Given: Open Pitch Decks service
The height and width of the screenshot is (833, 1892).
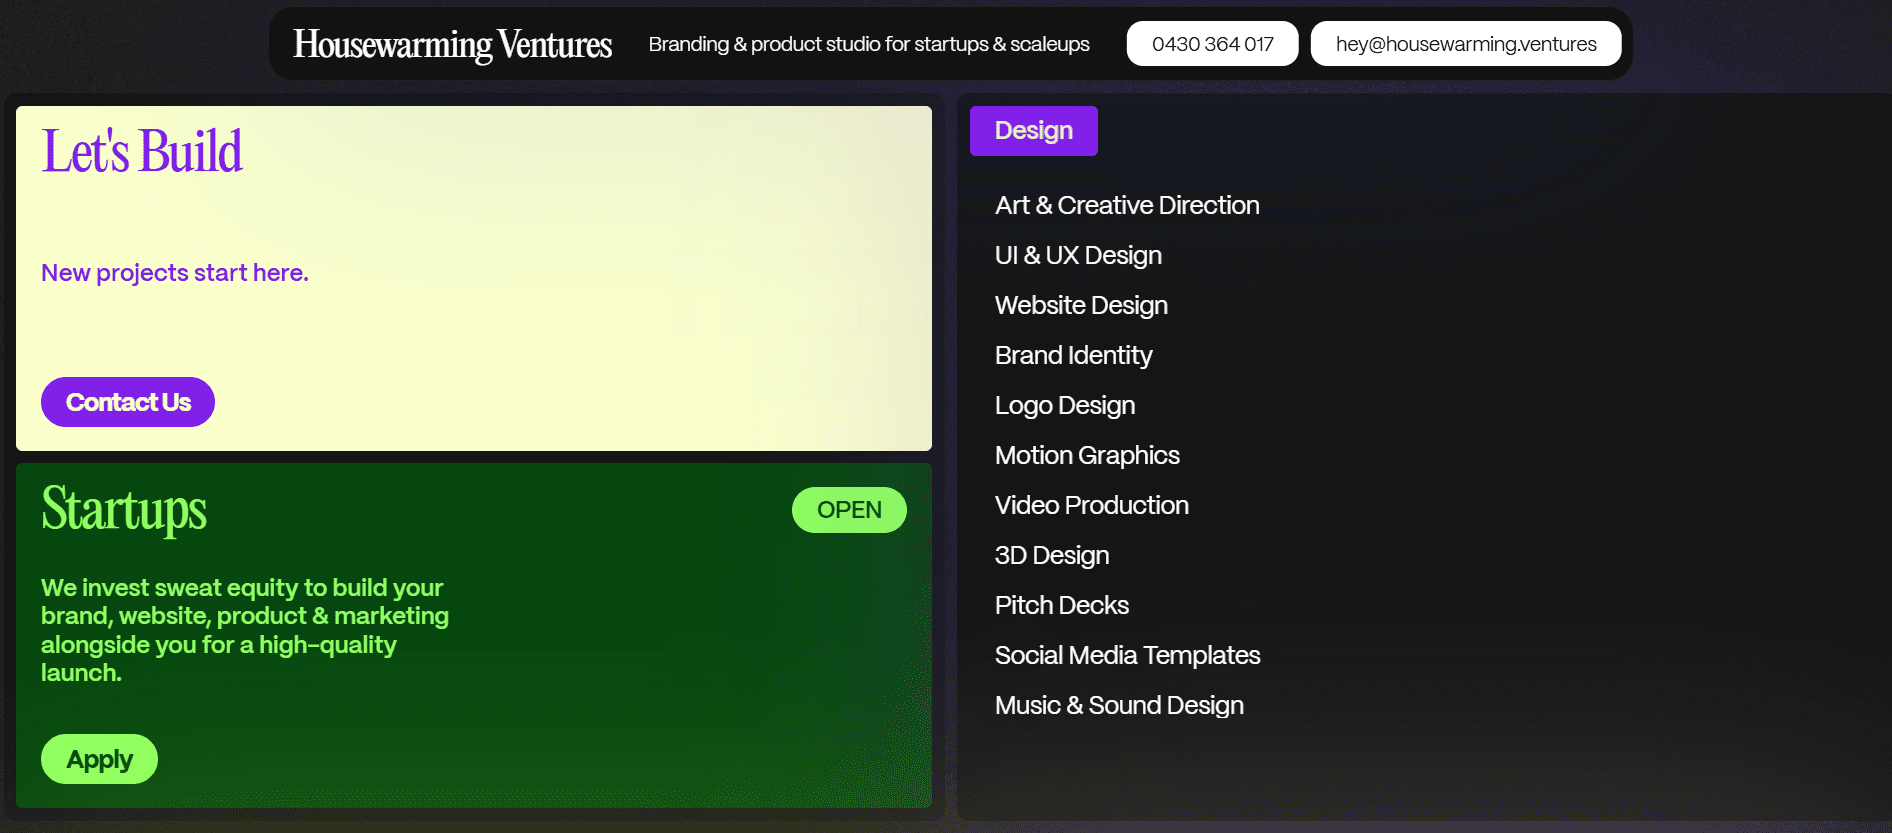Looking at the screenshot, I should click(1062, 605).
